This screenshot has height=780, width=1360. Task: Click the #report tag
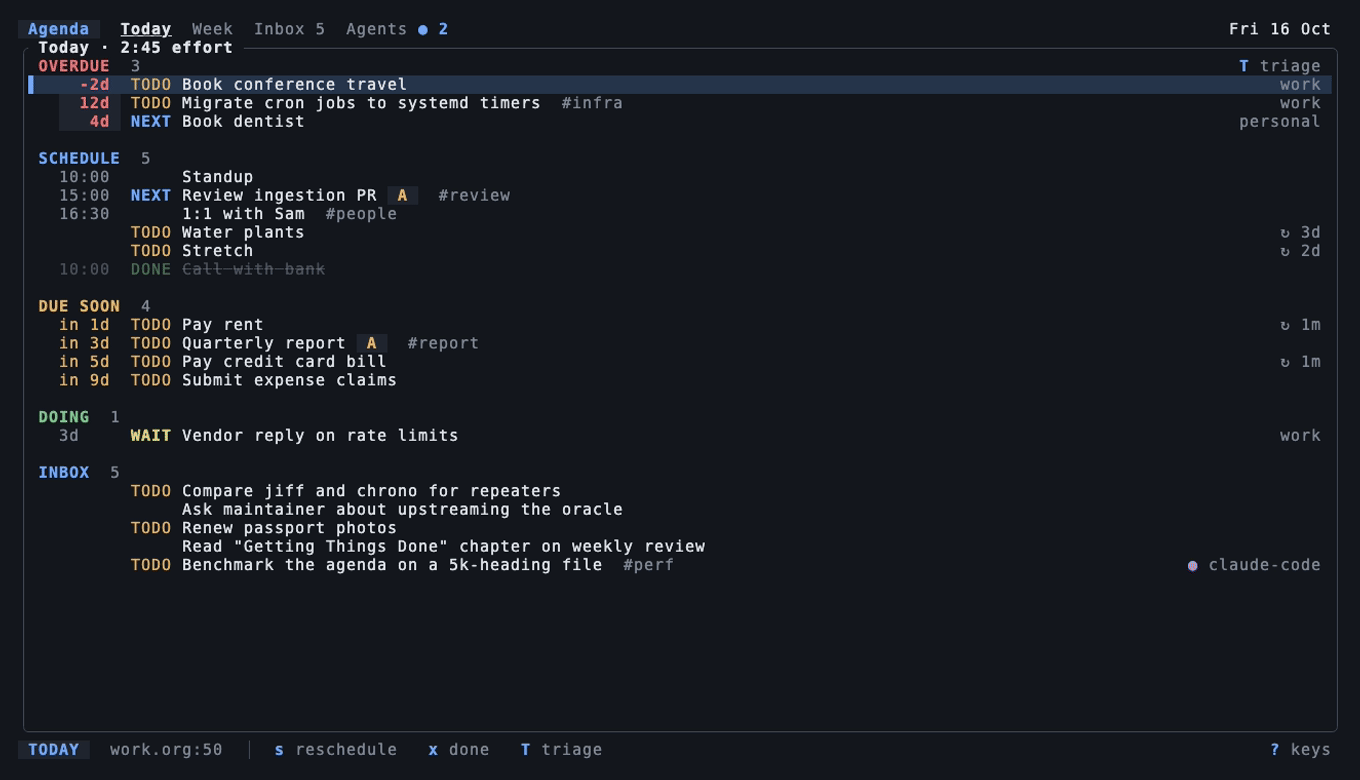443,343
